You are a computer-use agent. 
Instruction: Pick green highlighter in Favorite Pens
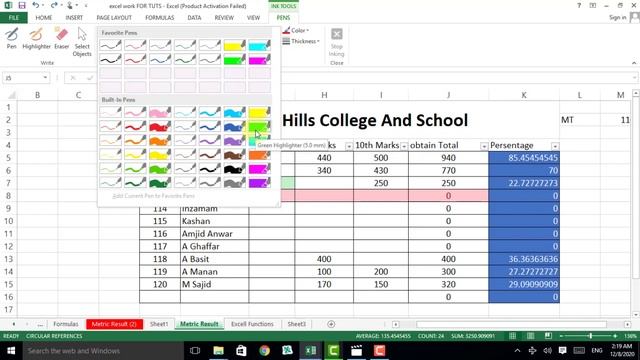235,60
